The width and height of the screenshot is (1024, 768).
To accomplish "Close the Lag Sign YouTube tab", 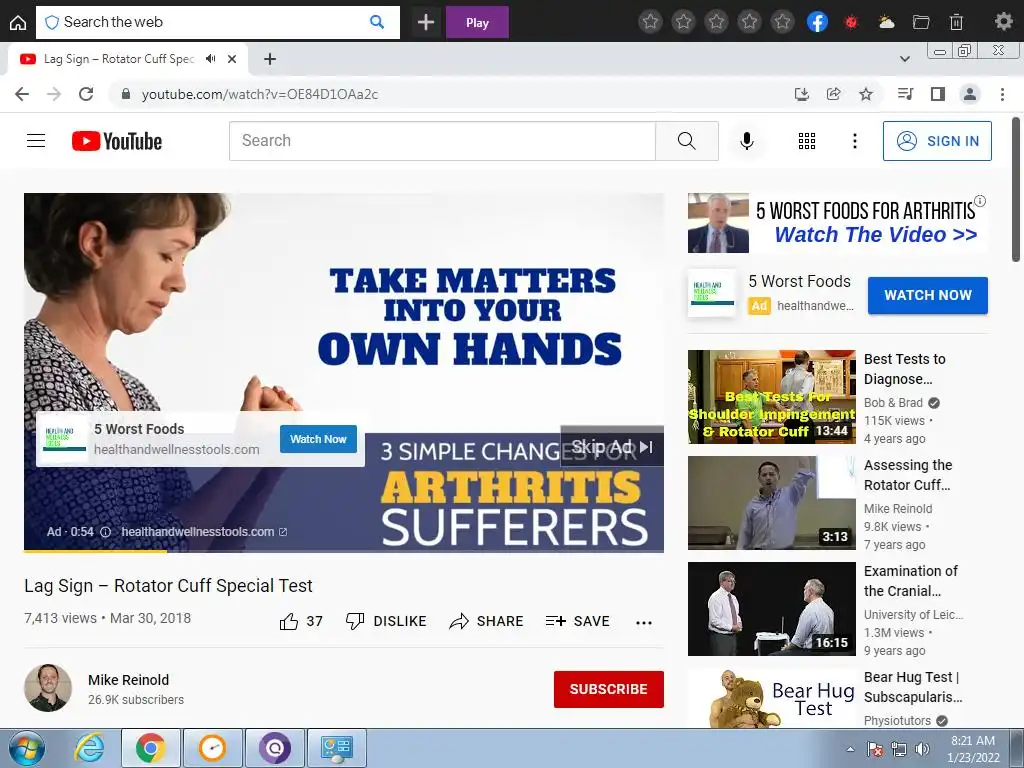I will 232,59.
